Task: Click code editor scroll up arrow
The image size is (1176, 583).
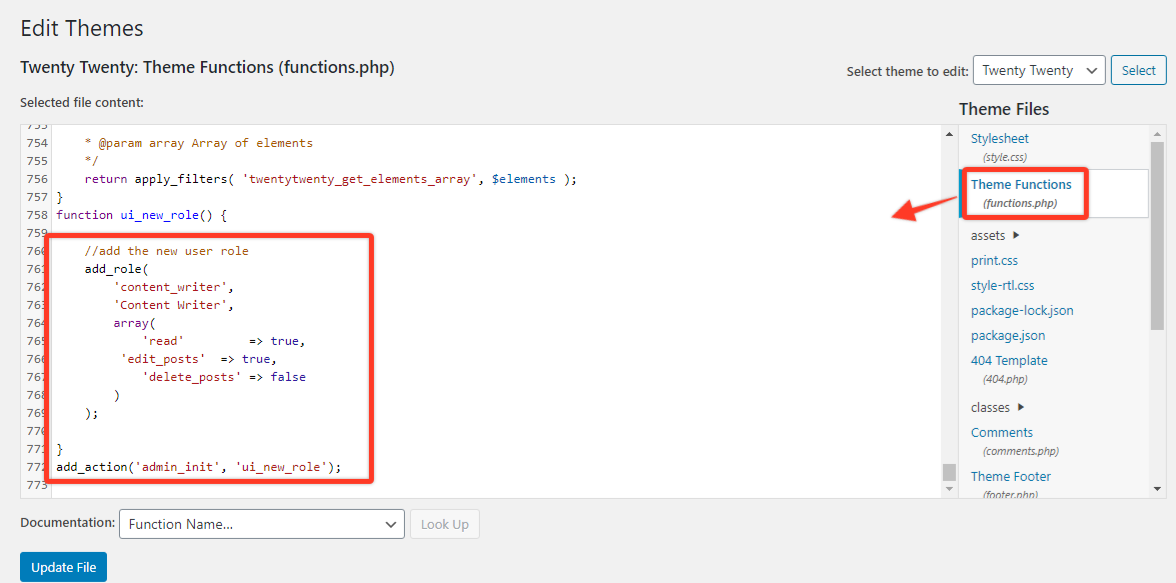Action: click(949, 134)
